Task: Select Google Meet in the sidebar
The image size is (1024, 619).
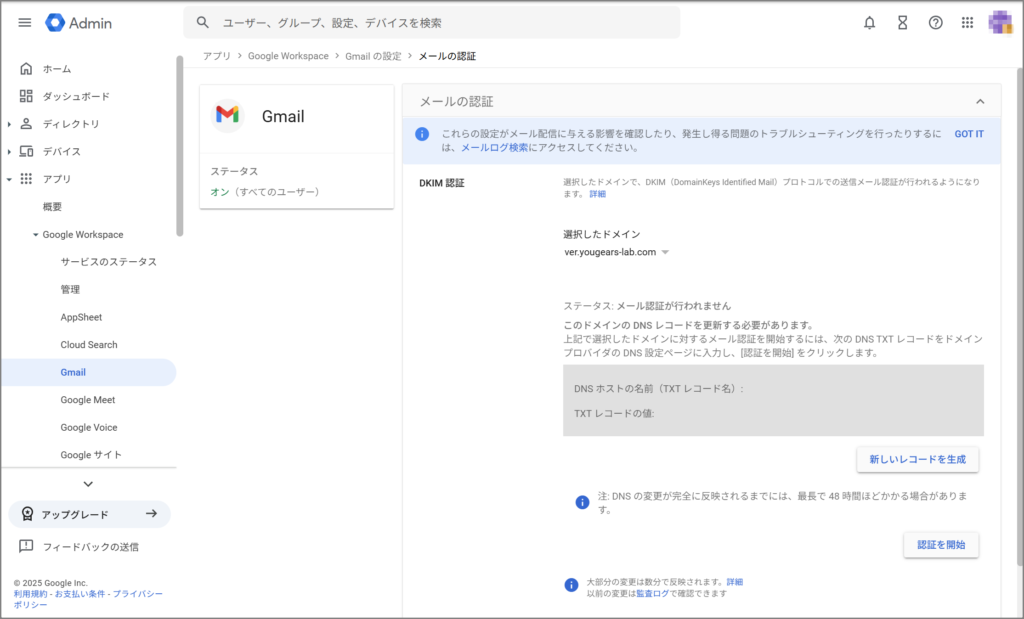Action: click(x=87, y=400)
